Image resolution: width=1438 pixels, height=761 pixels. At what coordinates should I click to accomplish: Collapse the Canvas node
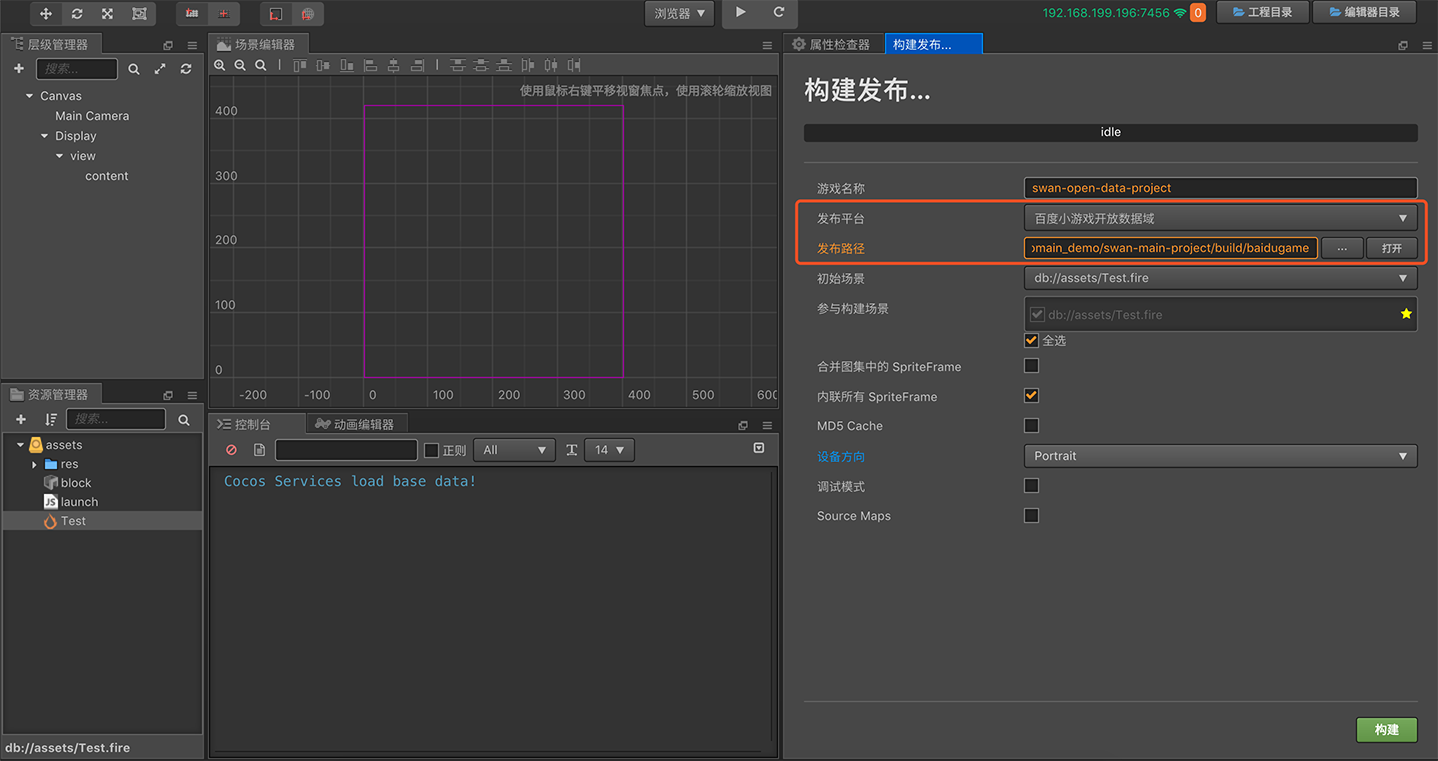tap(29, 96)
